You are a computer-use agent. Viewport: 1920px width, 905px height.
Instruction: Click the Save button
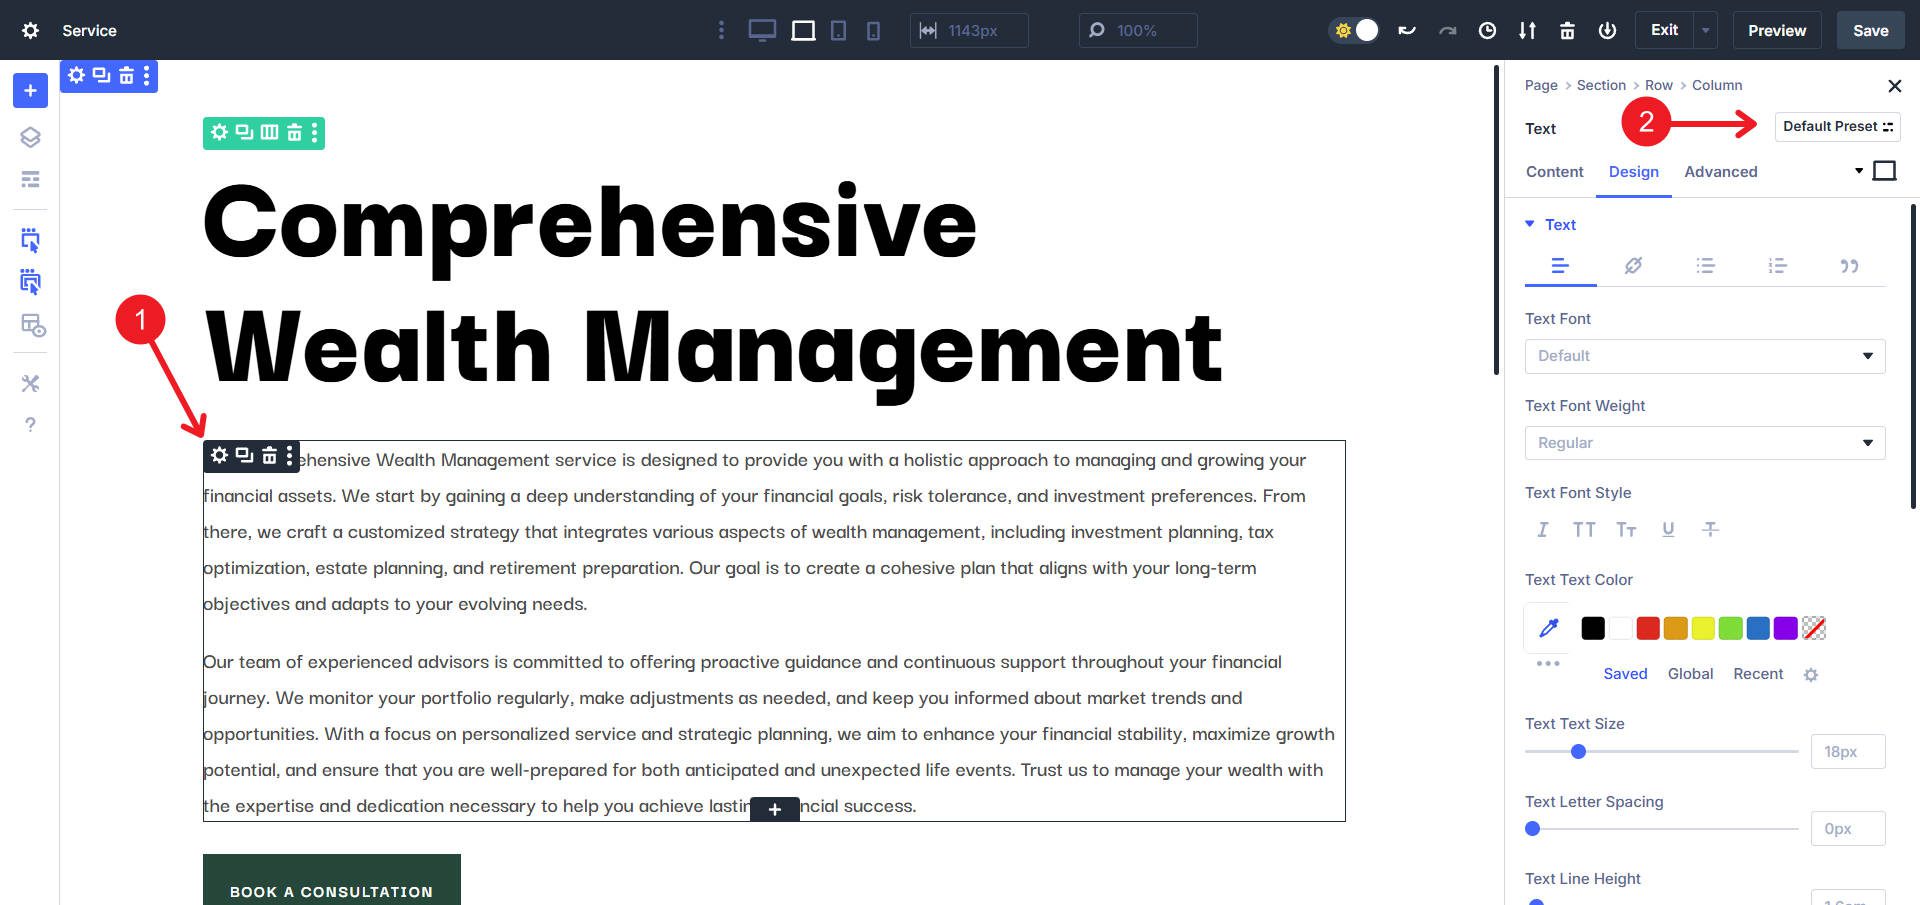pos(1870,31)
